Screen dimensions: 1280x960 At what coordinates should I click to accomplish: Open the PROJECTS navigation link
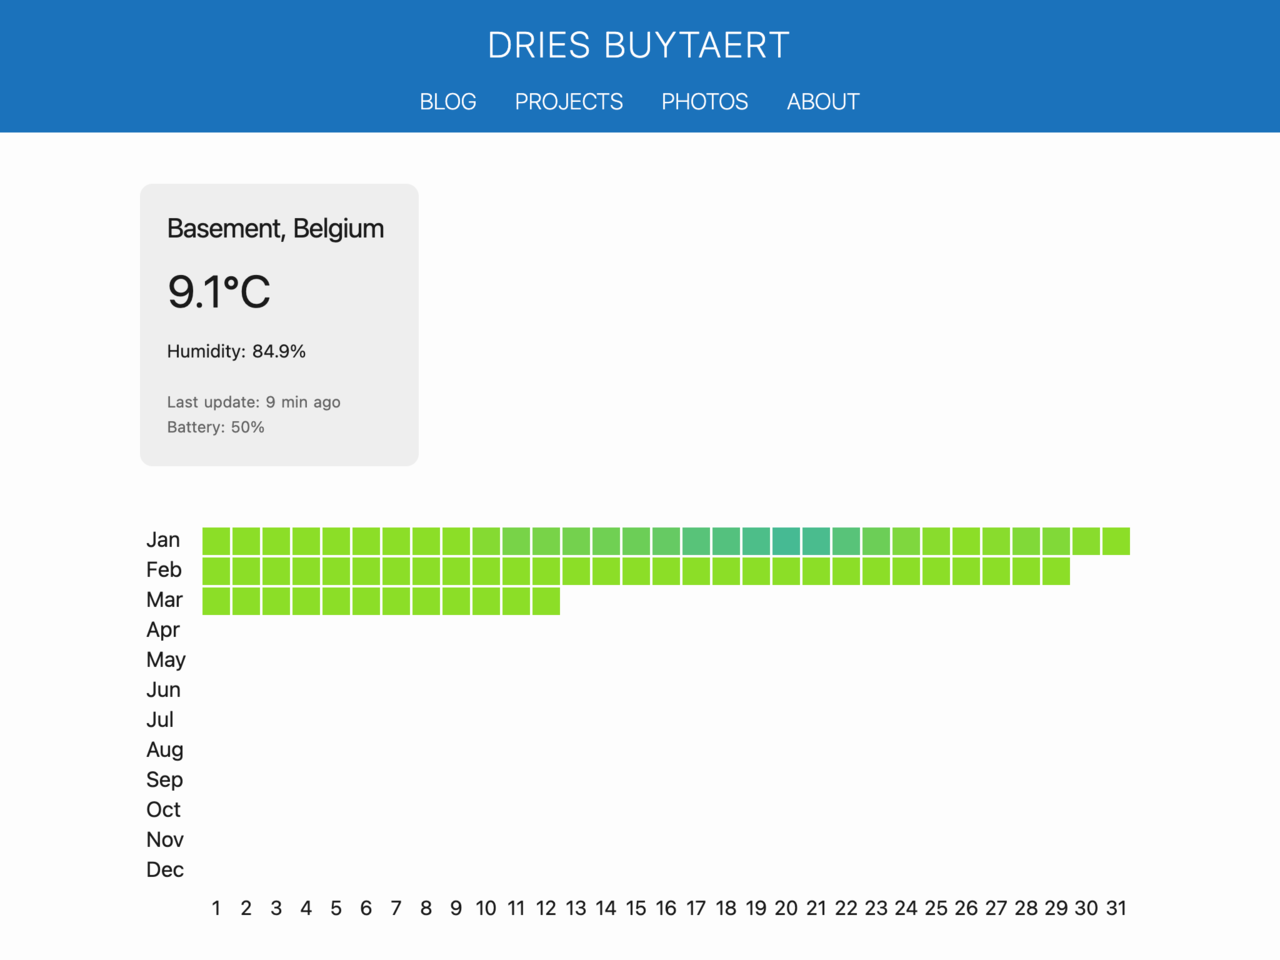[568, 101]
